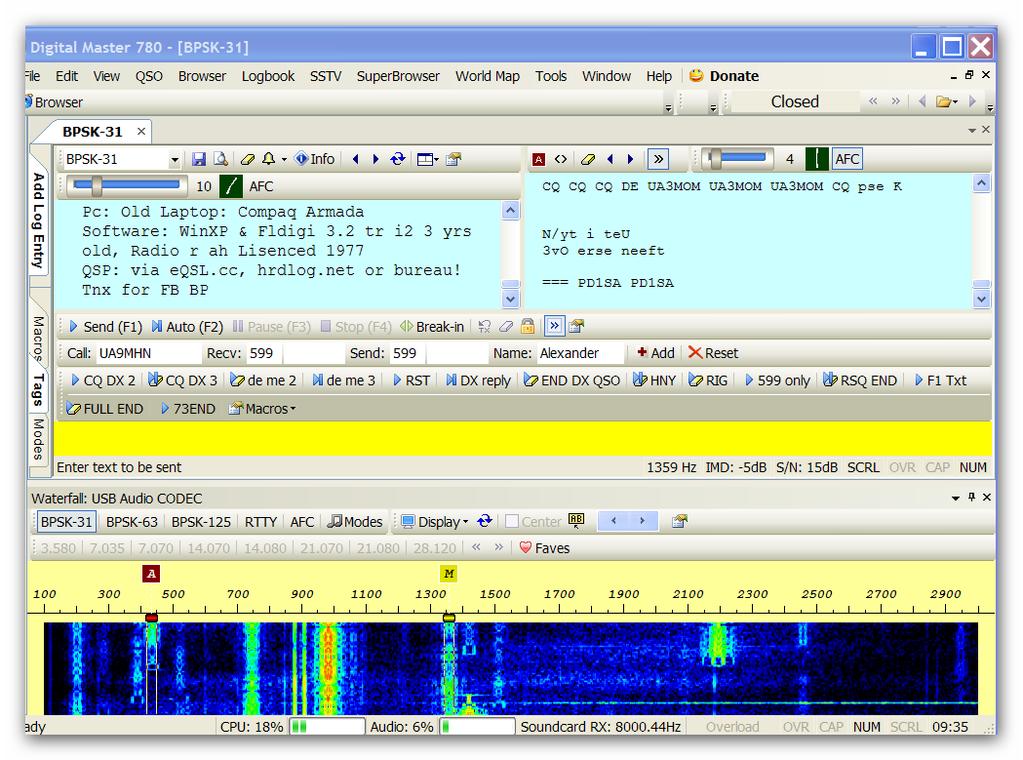Click the yellow transmit text area
The height and width of the screenshot is (760, 1023).
tap(523, 438)
